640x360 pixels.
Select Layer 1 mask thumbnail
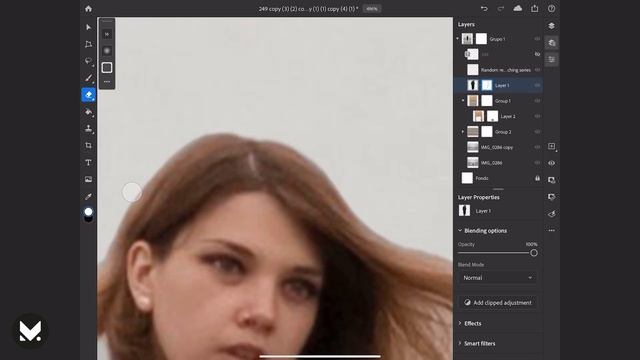click(487, 85)
